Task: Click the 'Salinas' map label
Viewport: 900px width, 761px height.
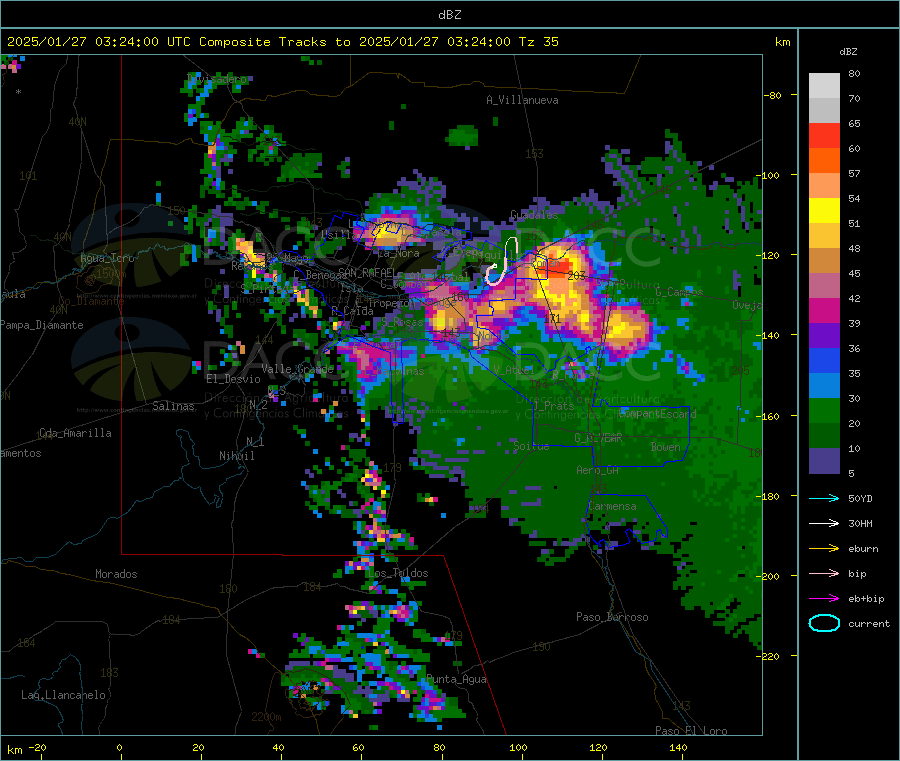Action: pyautogui.click(x=173, y=406)
